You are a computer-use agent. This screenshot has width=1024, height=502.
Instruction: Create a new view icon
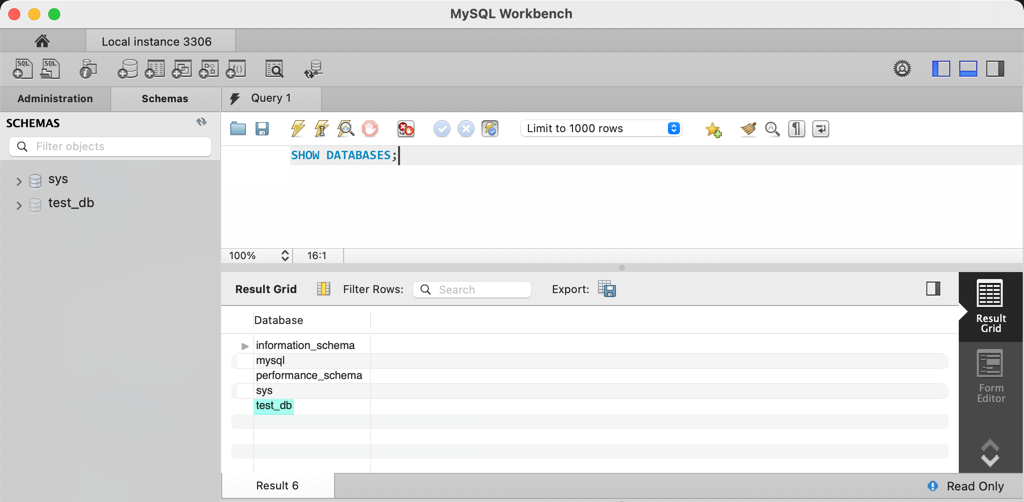pyautogui.click(x=181, y=69)
